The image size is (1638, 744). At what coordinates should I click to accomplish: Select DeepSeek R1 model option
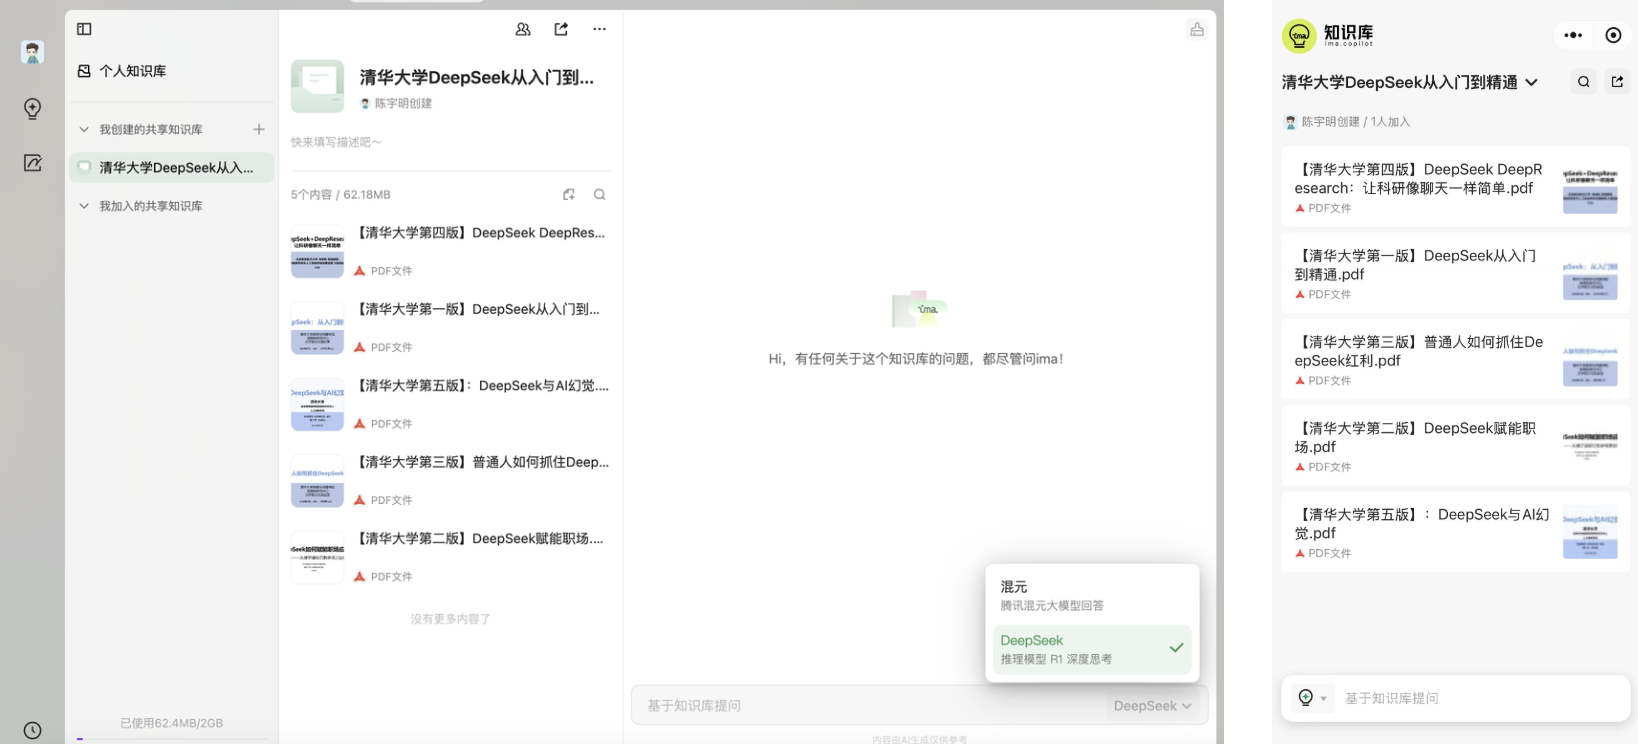pyautogui.click(x=1092, y=649)
